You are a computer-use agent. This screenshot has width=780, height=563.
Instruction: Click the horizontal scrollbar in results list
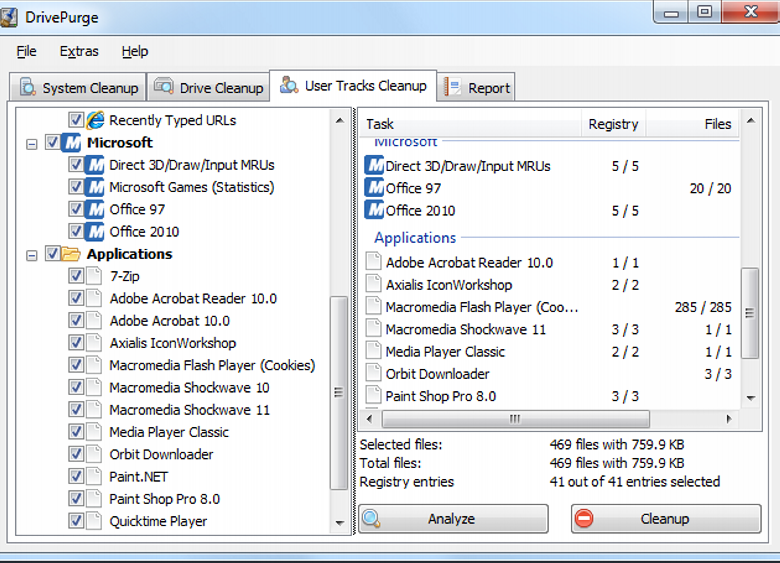pos(514,419)
